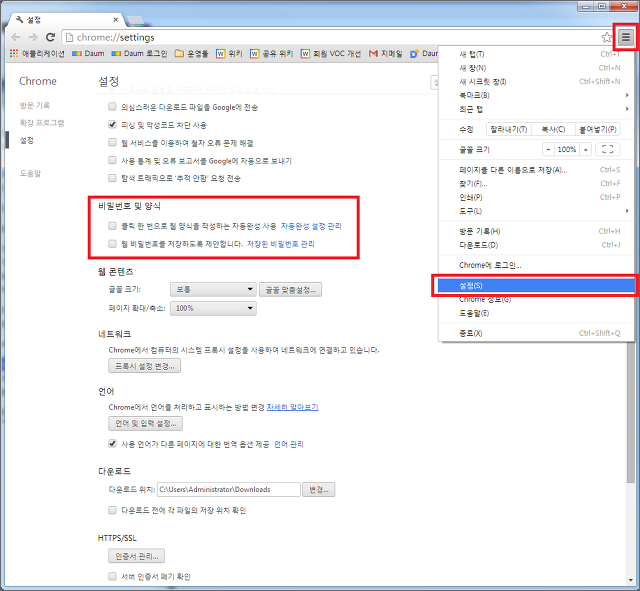Open the 회원 VOC 개선 bookmark
The width and height of the screenshot is (640, 591).
(331, 53)
